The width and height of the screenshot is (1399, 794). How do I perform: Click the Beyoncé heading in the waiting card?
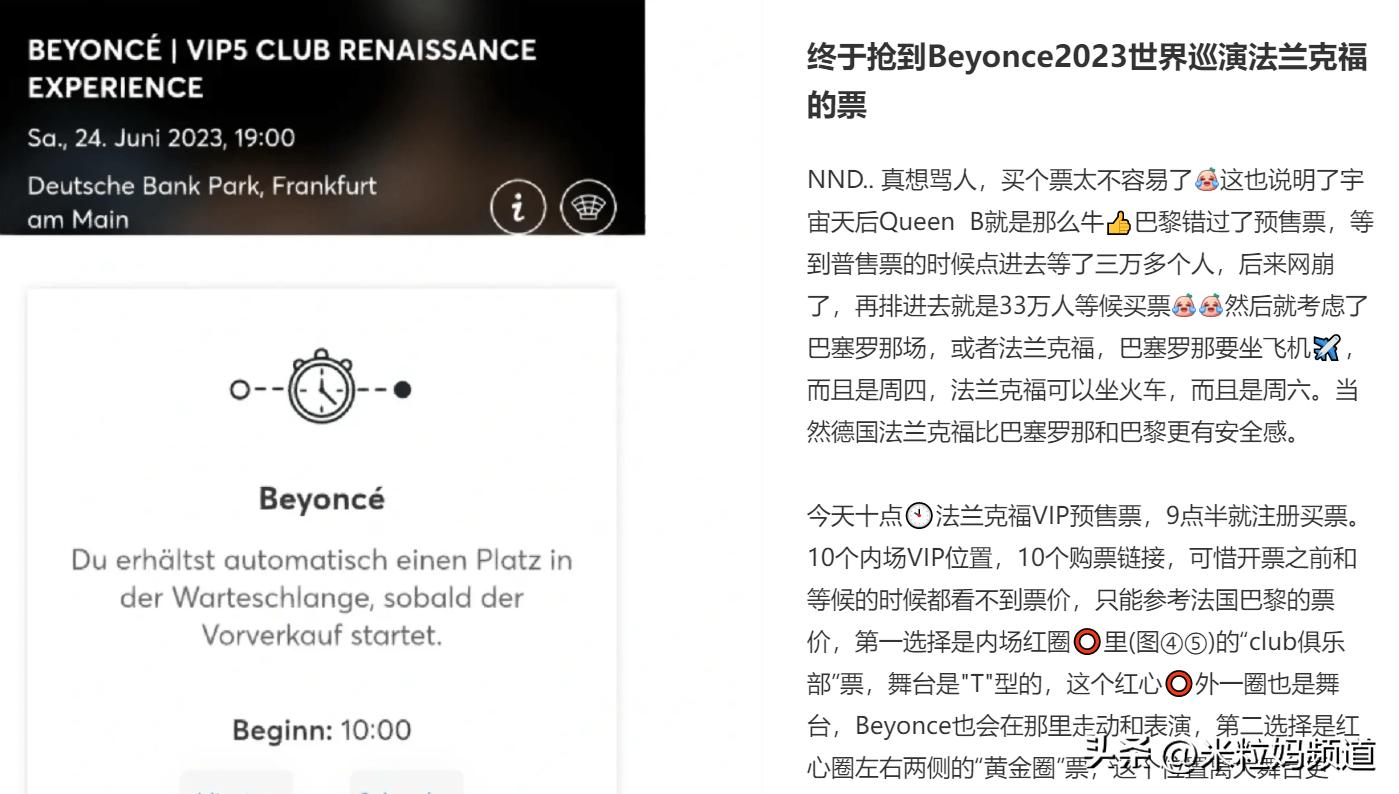(321, 498)
